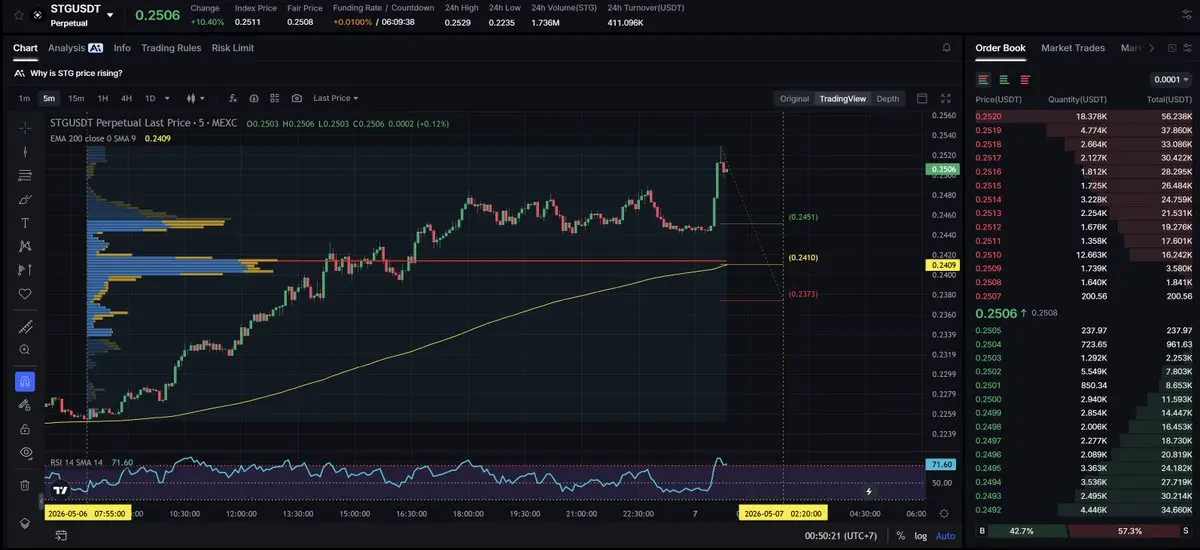This screenshot has width=1200, height=550.
Task: Toggle percent scale on chart
Action: pos(900,535)
